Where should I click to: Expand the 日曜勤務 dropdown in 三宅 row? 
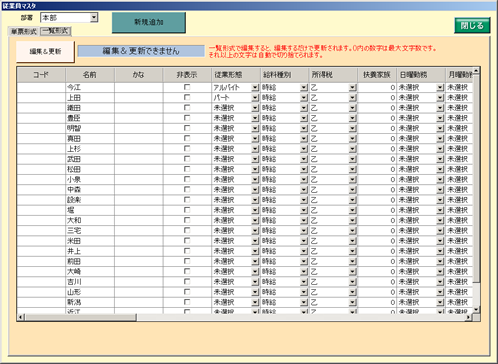[440, 231]
